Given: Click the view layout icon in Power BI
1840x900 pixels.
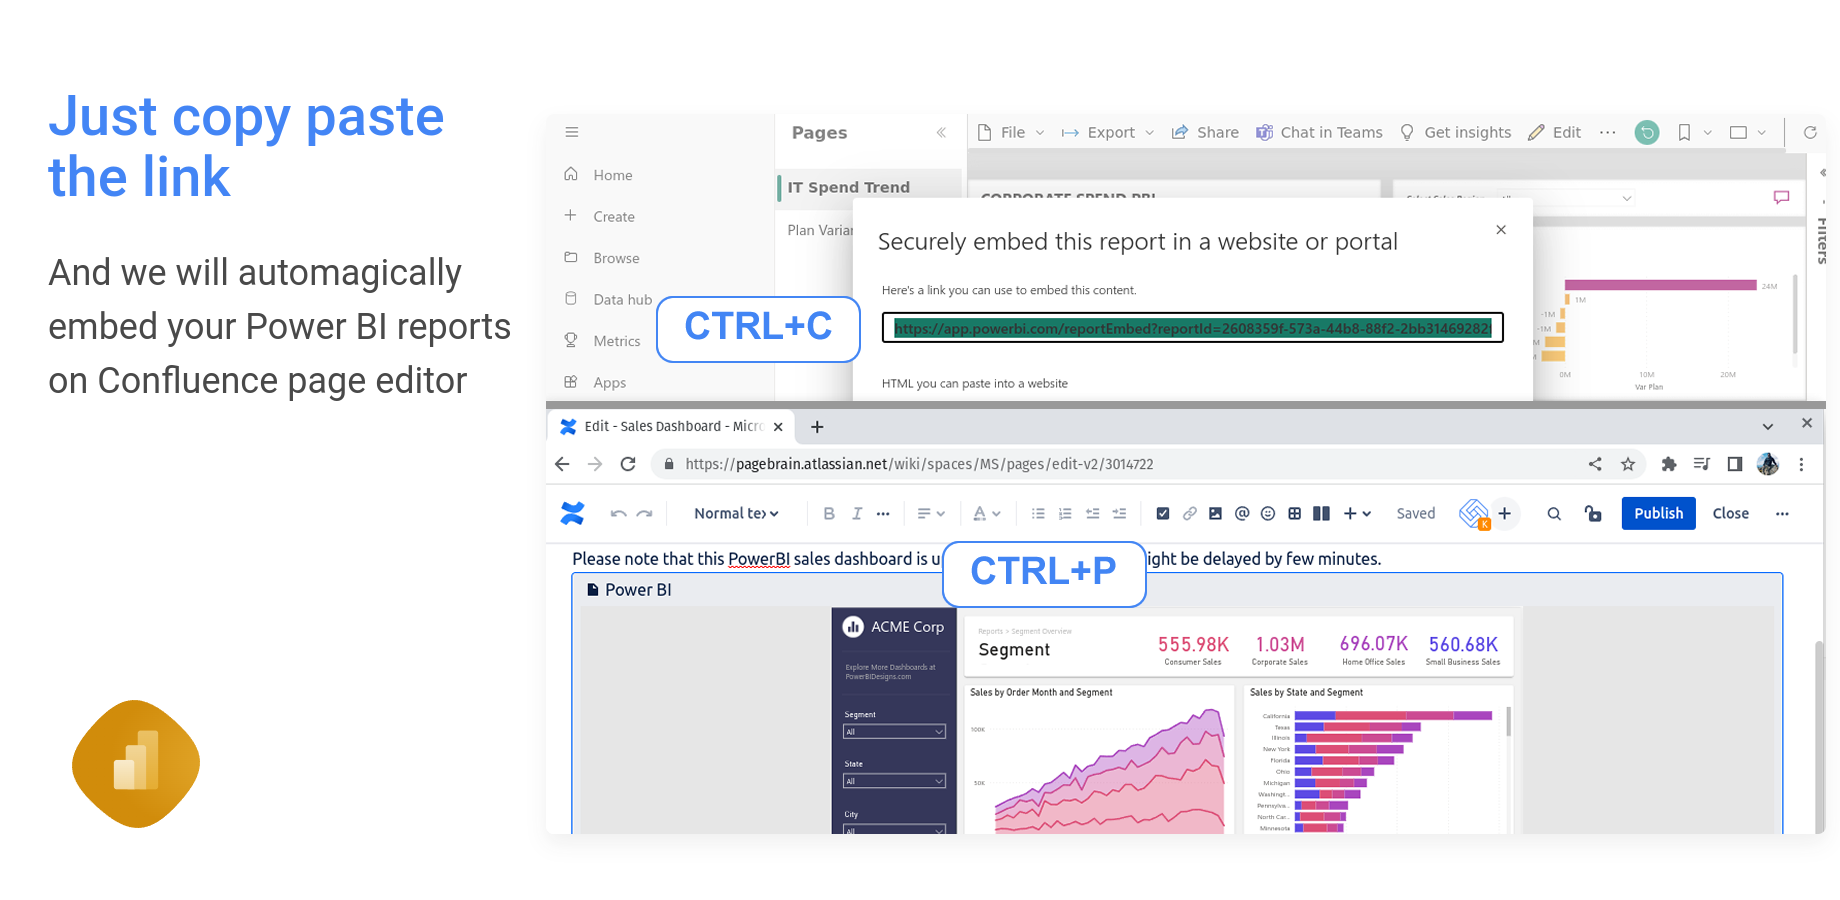Looking at the screenshot, I should click(x=1738, y=132).
